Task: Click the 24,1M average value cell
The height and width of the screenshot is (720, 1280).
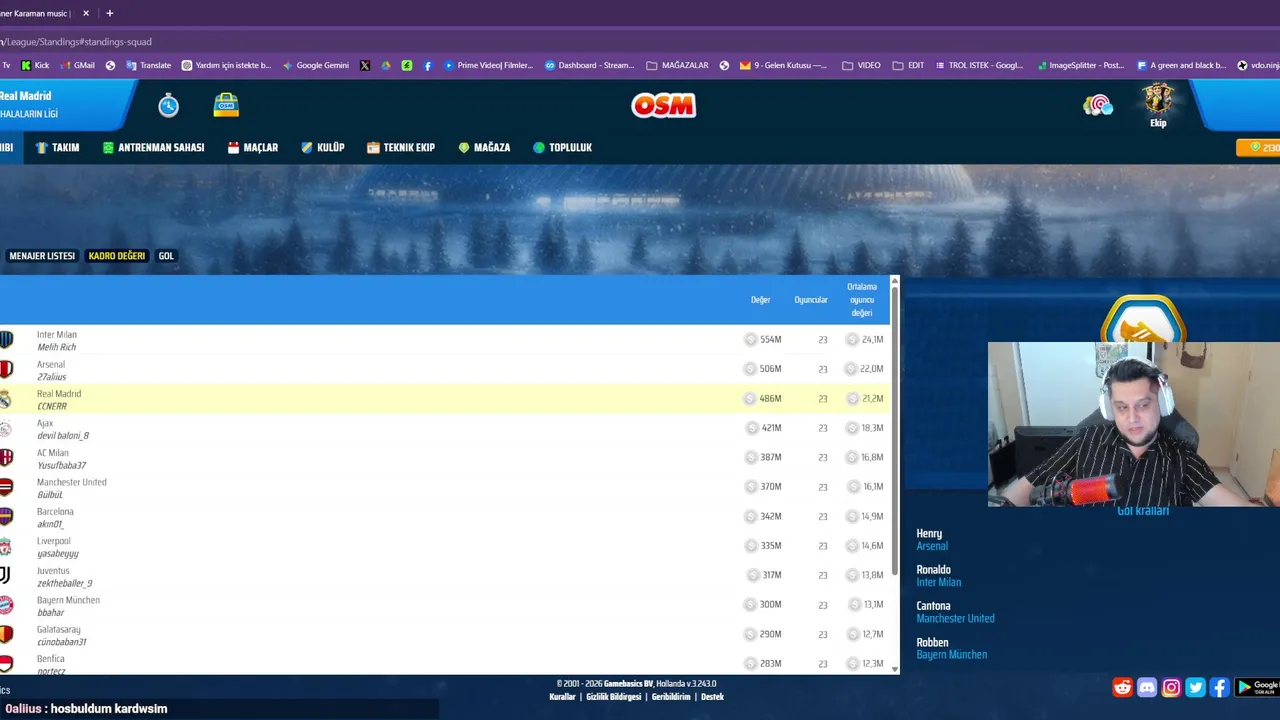Action: coord(865,340)
